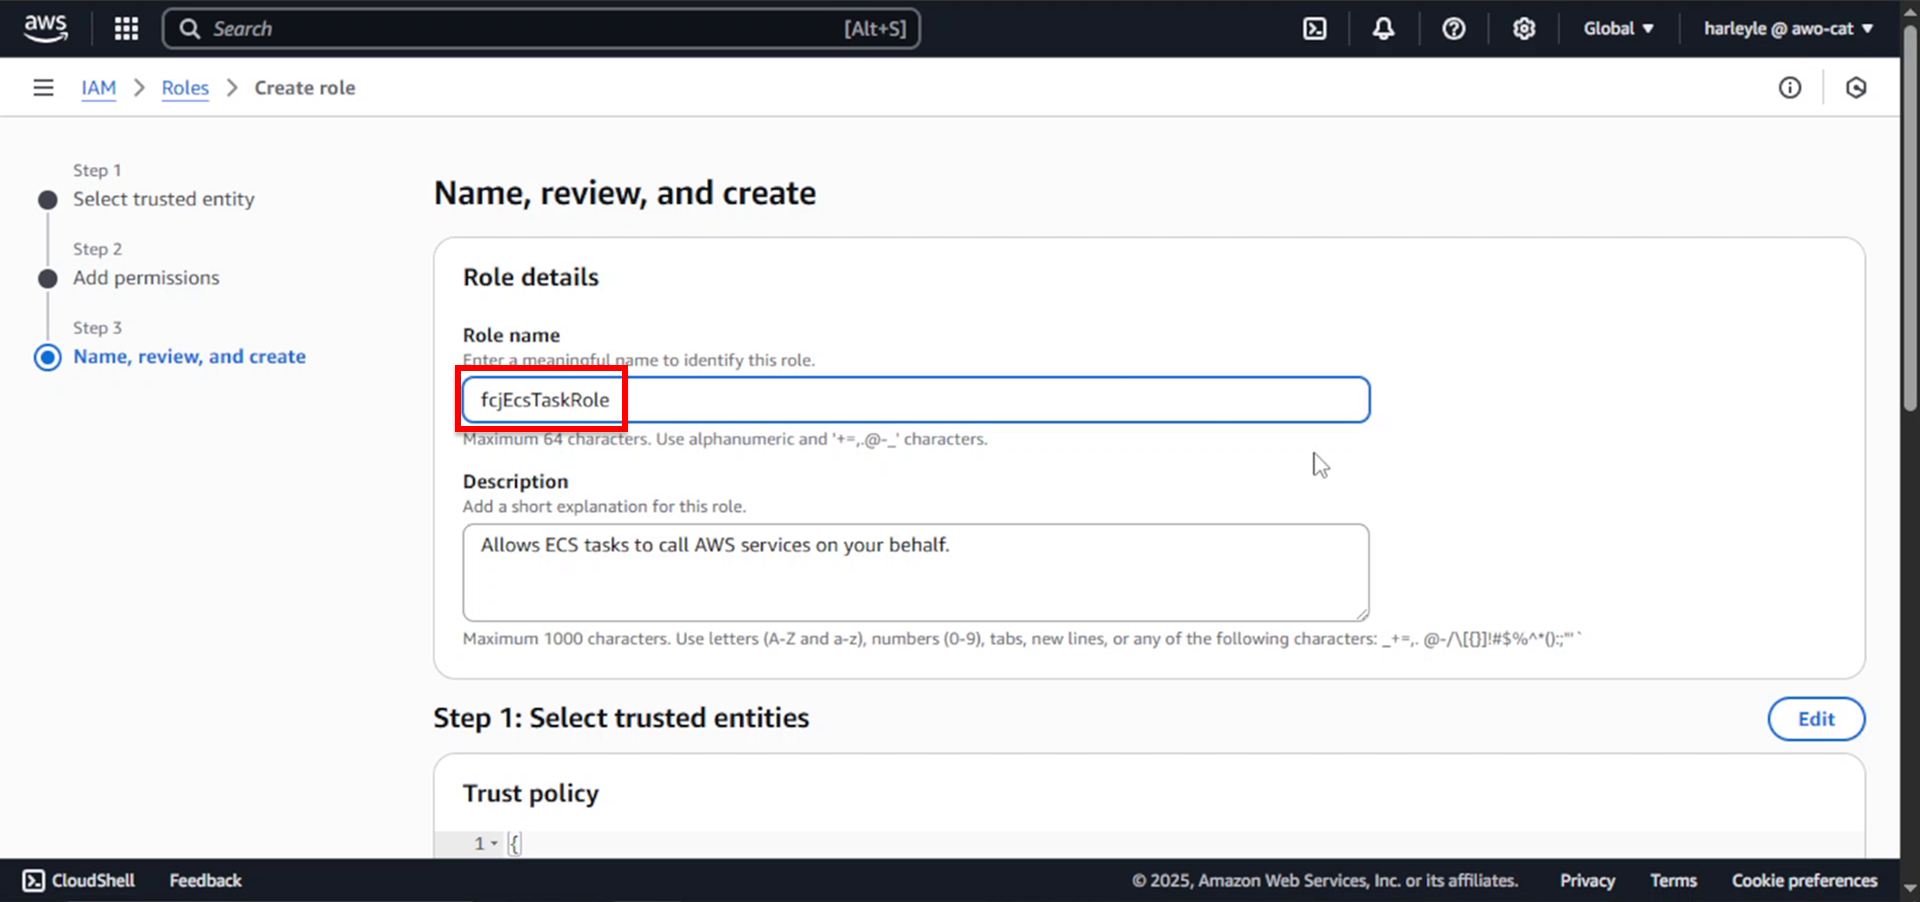Image resolution: width=1920 pixels, height=902 pixels.
Task: Open the help question mark icon
Action: coord(1454,29)
